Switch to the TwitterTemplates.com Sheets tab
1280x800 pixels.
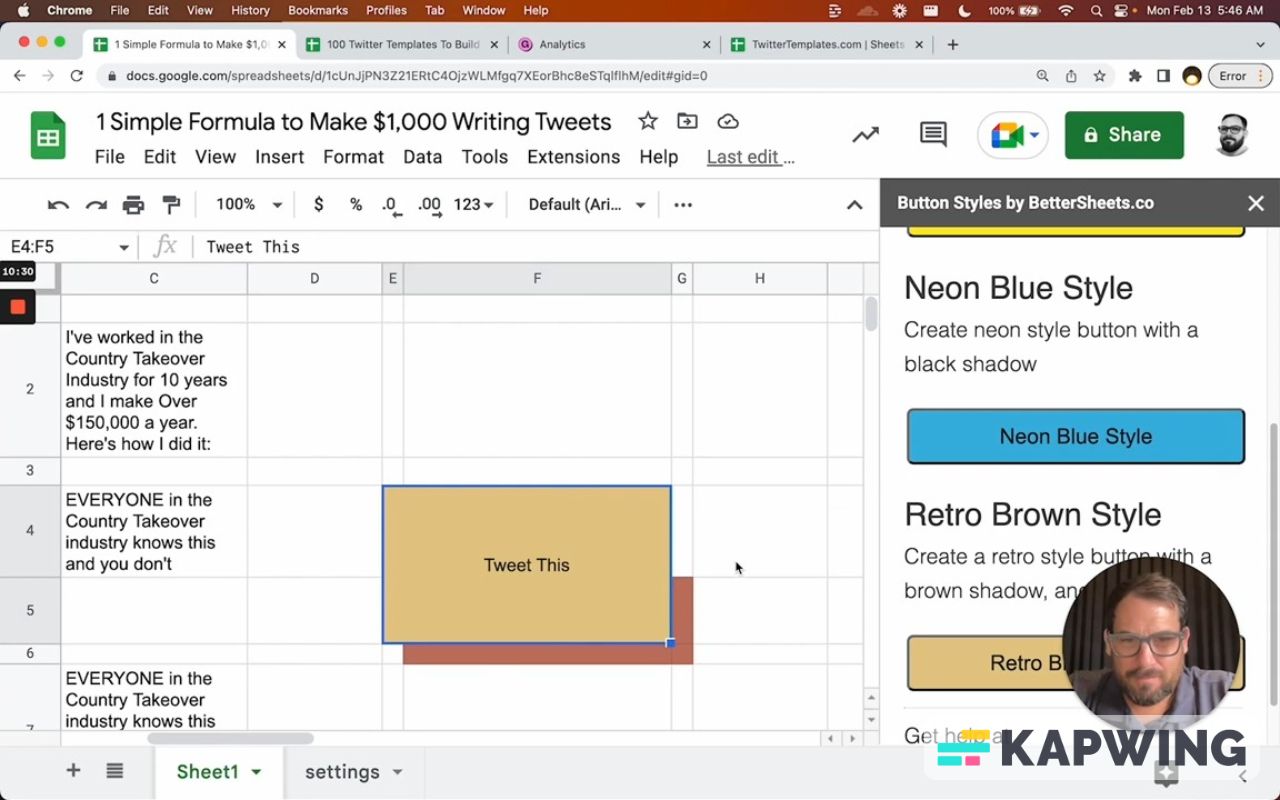pos(827,45)
